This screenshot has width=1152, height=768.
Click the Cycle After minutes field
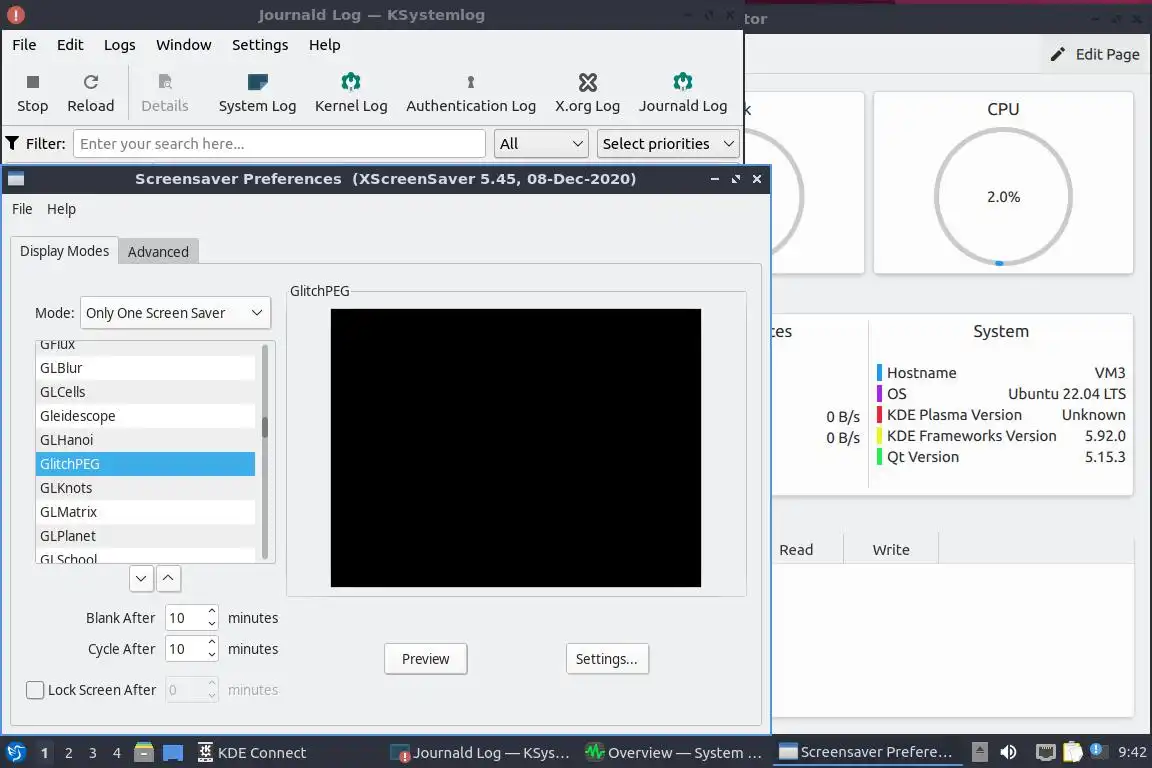191,649
